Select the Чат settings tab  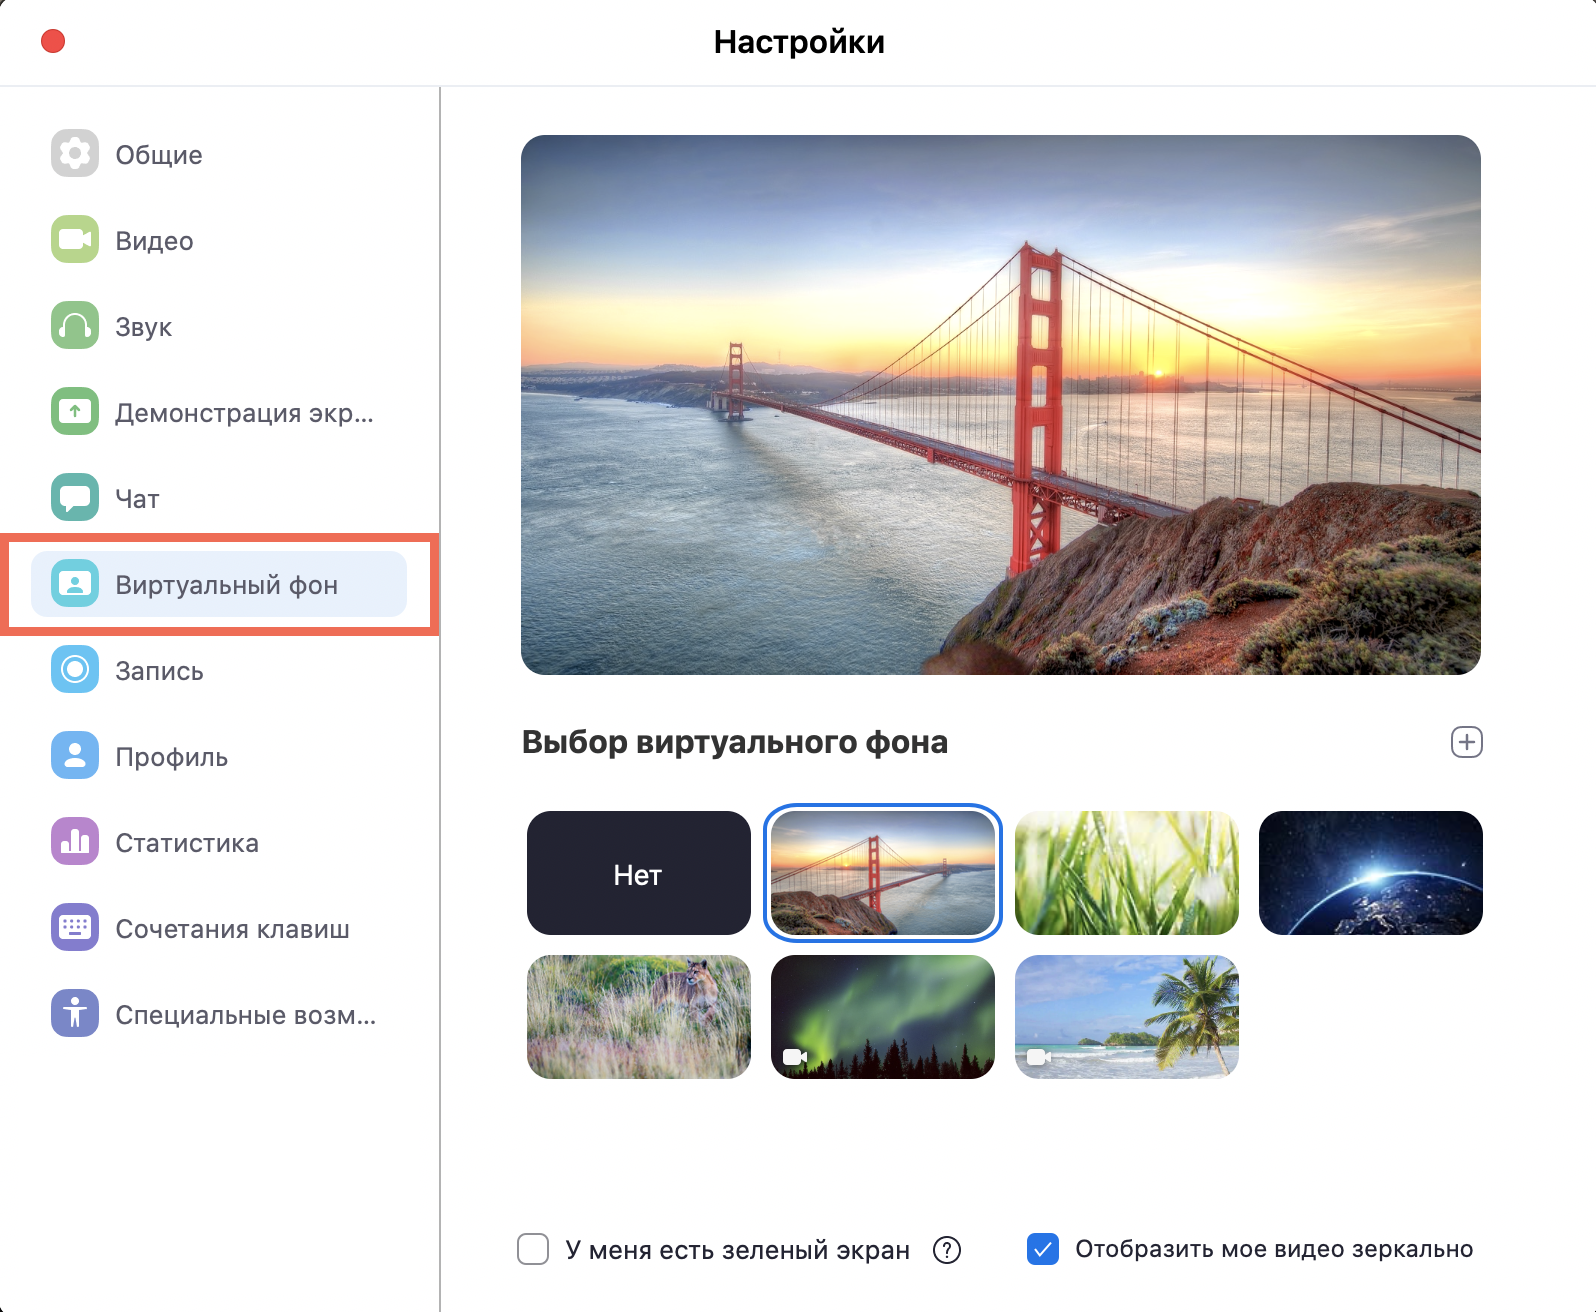pos(137,499)
